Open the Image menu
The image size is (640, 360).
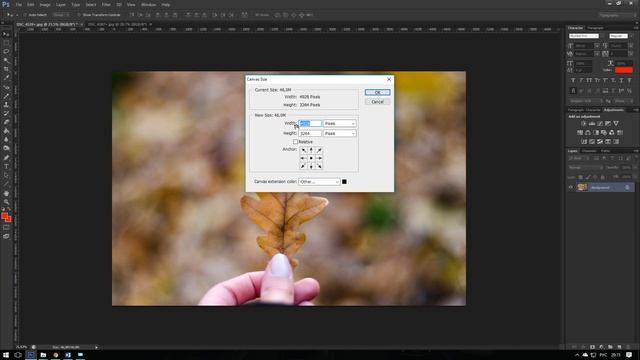pos(45,4)
